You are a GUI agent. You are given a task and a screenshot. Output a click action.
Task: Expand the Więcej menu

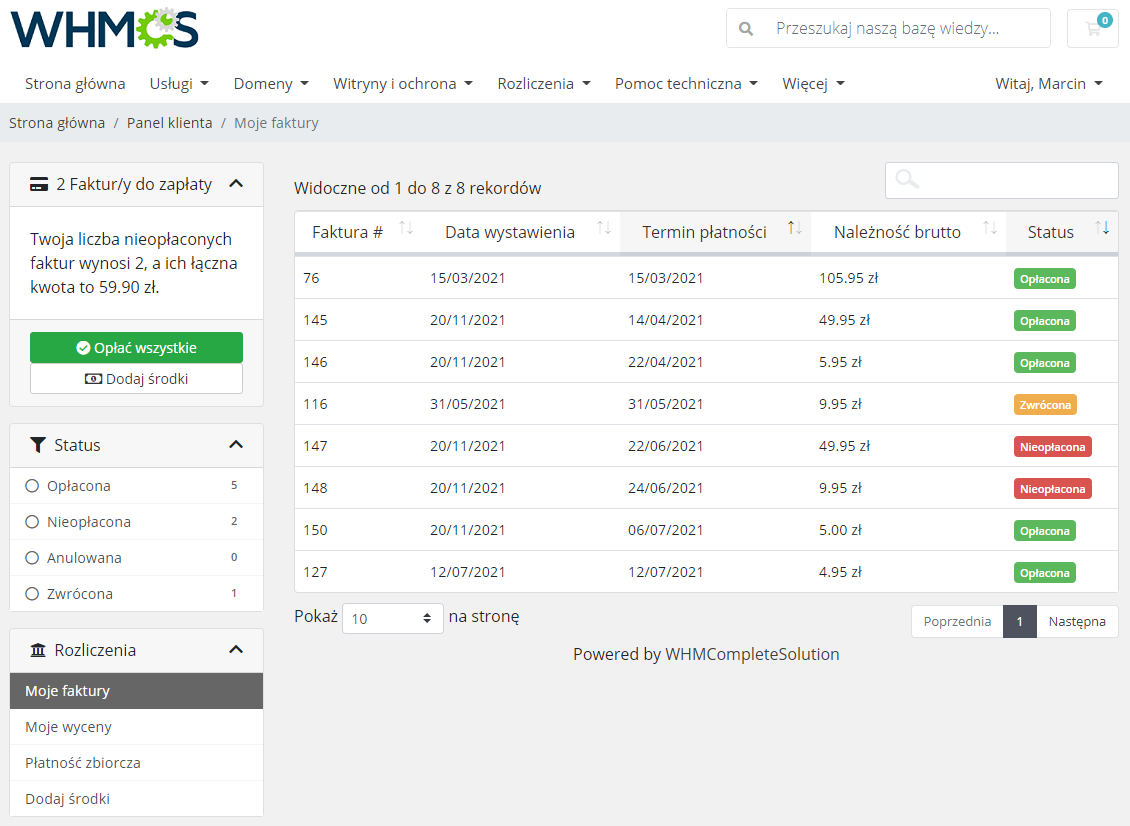click(x=813, y=83)
